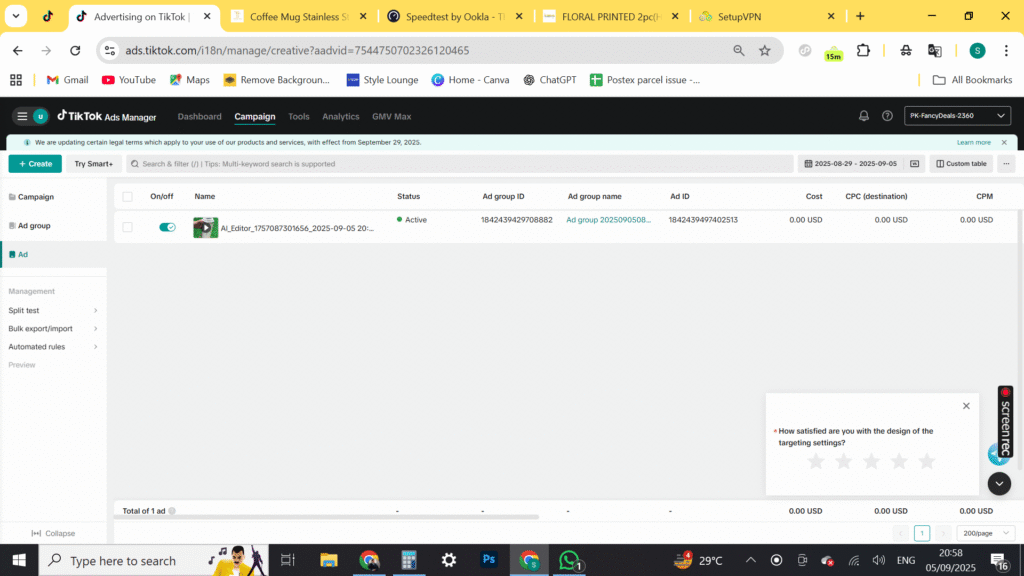This screenshot has height=576, width=1024.
Task: Click the ad video thumbnail preview
Action: click(205, 227)
